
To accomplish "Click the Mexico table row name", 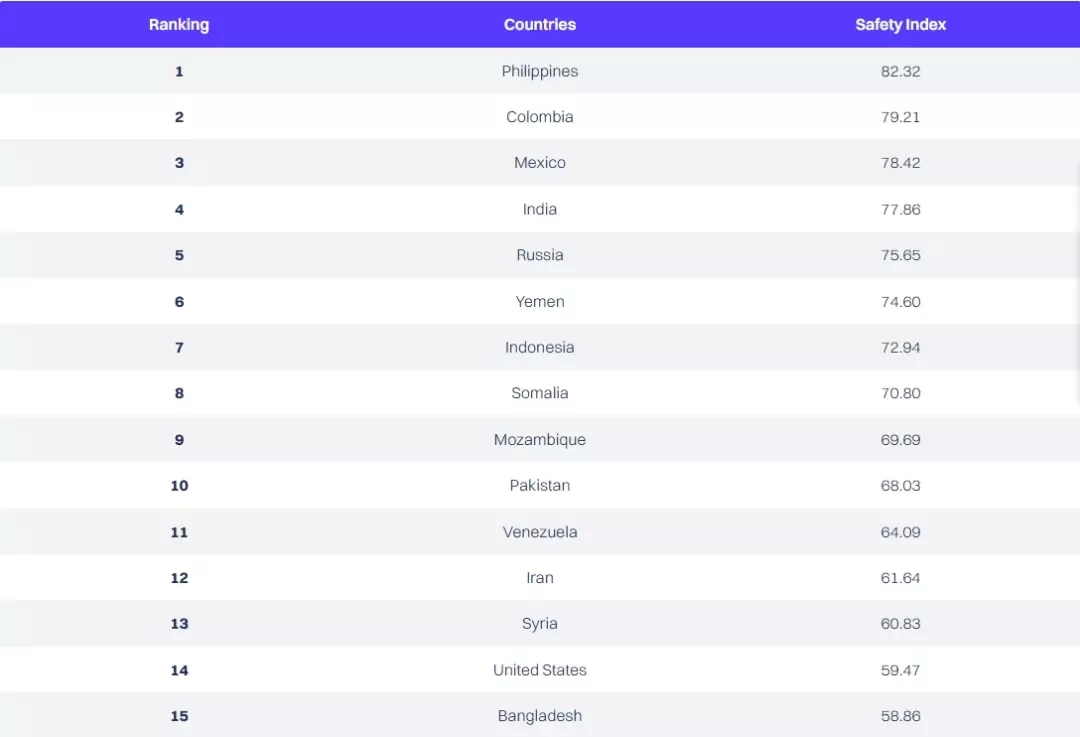I will (539, 163).
